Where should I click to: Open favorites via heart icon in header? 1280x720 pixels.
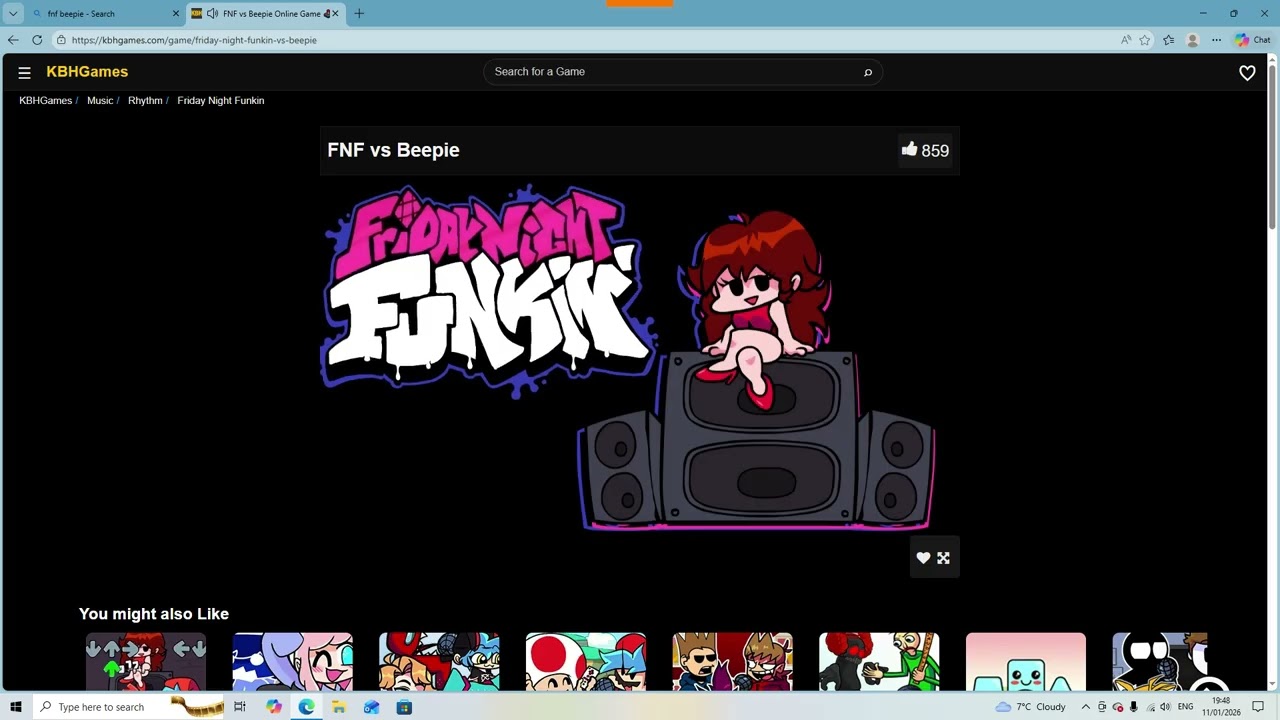pyautogui.click(x=1247, y=73)
